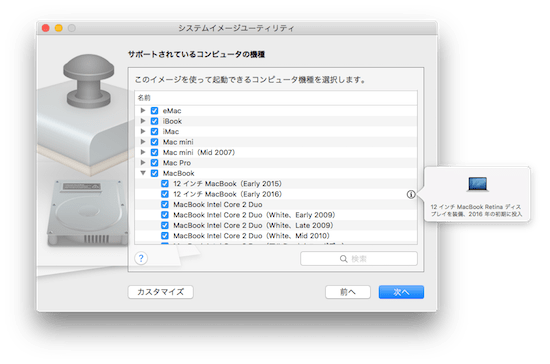Open help with the question mark button
The image size is (550, 364).
(141, 258)
